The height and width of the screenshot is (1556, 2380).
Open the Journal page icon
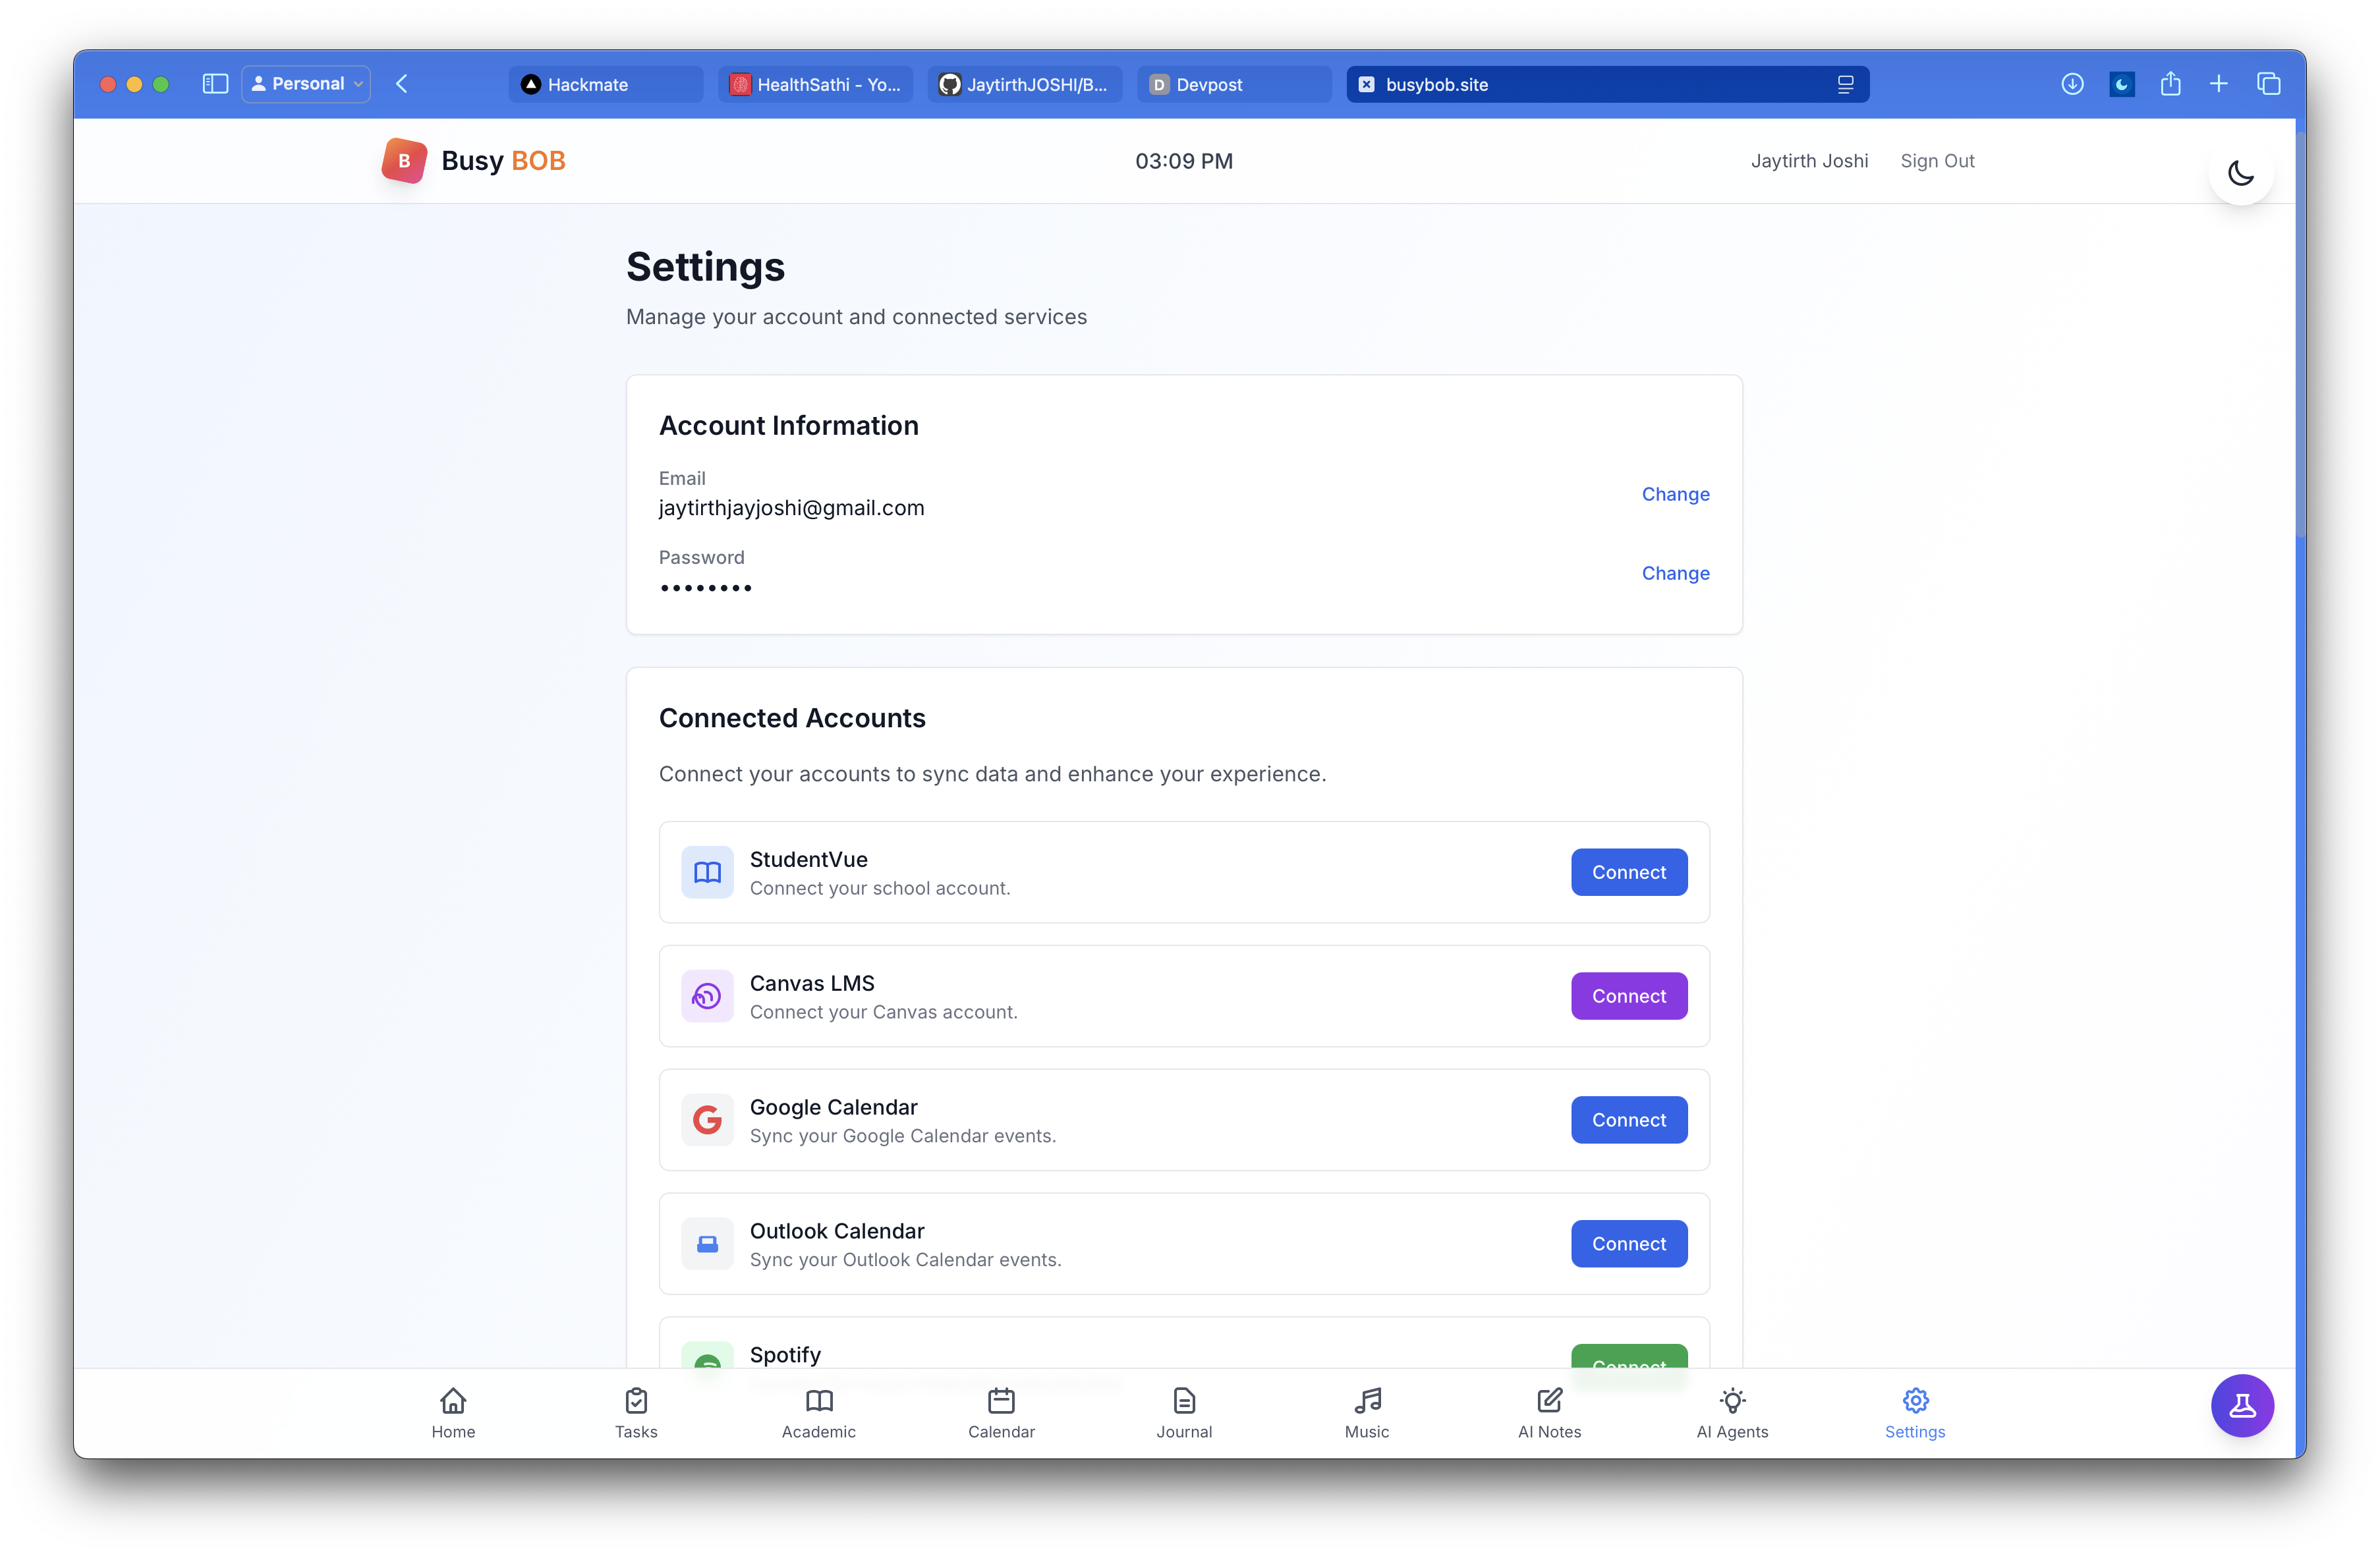(x=1184, y=1412)
